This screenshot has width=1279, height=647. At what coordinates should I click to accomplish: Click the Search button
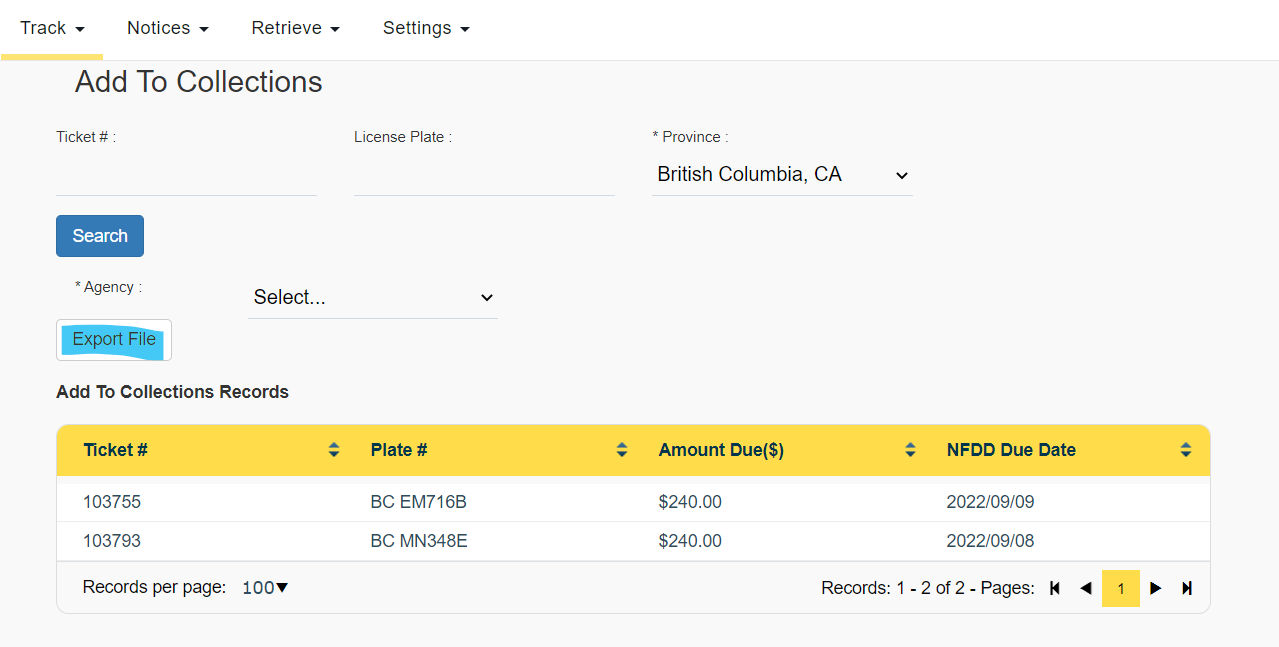coord(100,236)
